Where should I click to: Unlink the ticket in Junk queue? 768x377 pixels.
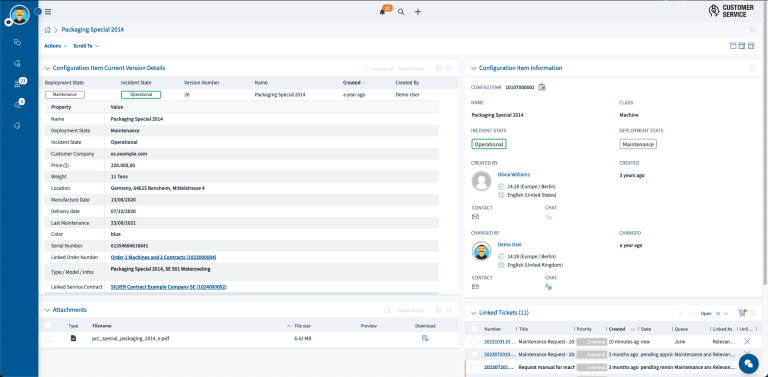click(747, 341)
